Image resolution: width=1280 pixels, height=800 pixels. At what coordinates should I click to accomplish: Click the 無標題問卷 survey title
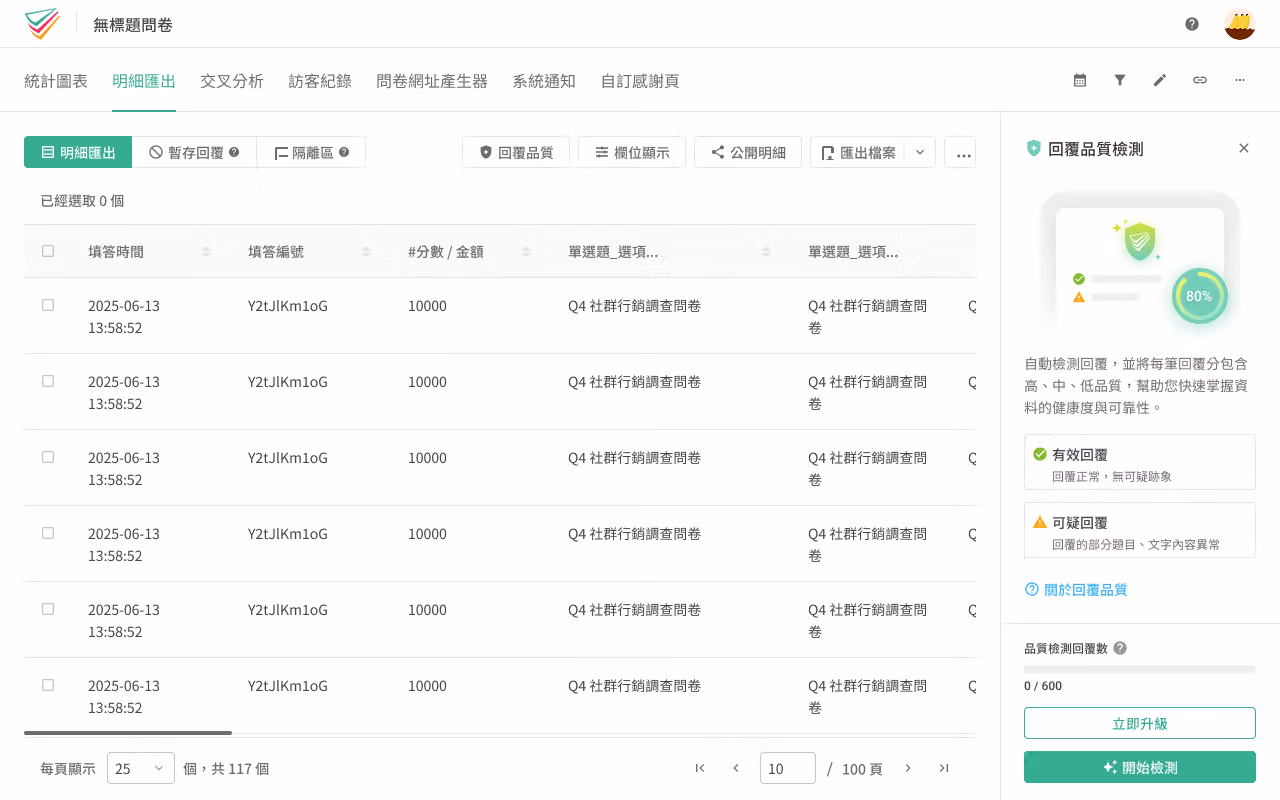(133, 25)
